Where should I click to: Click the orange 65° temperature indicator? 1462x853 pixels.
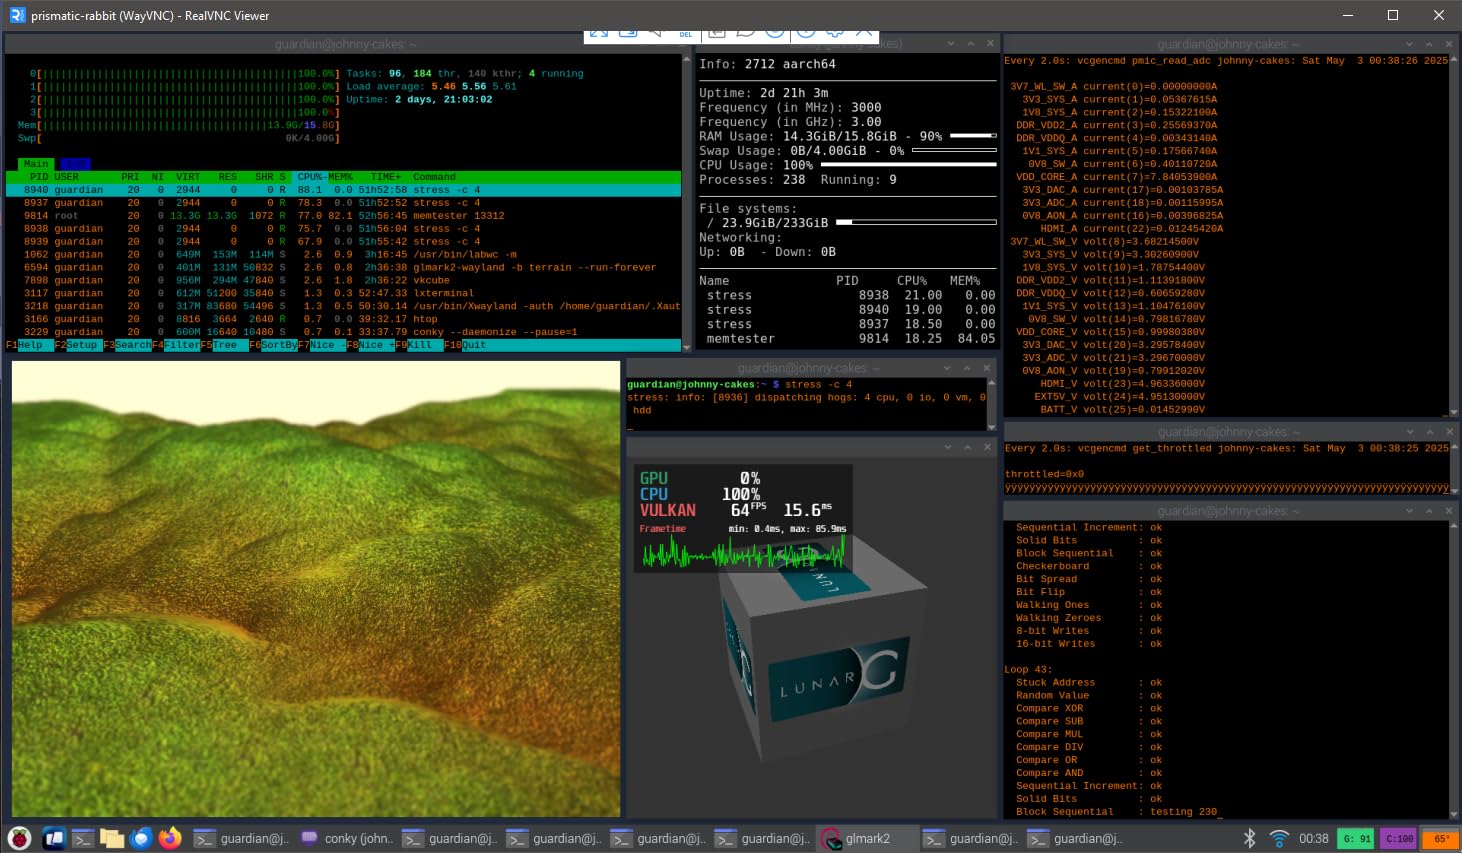pos(1441,838)
